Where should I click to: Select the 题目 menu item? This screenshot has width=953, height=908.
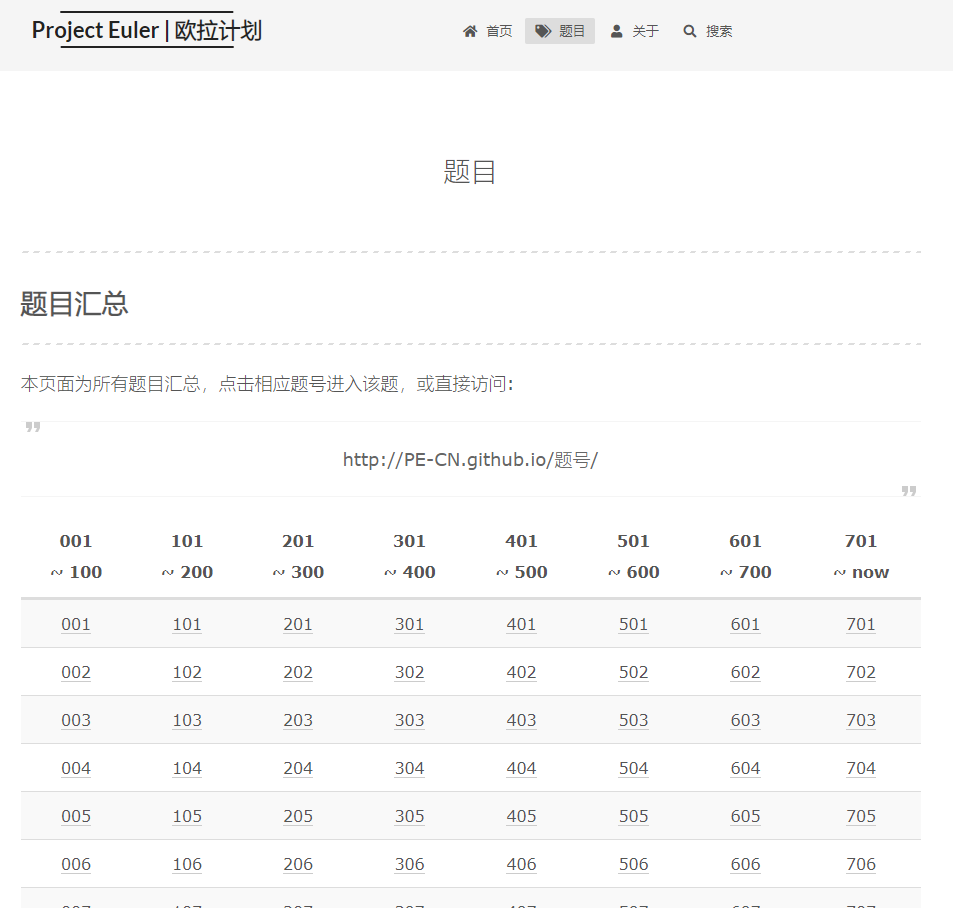(x=560, y=31)
